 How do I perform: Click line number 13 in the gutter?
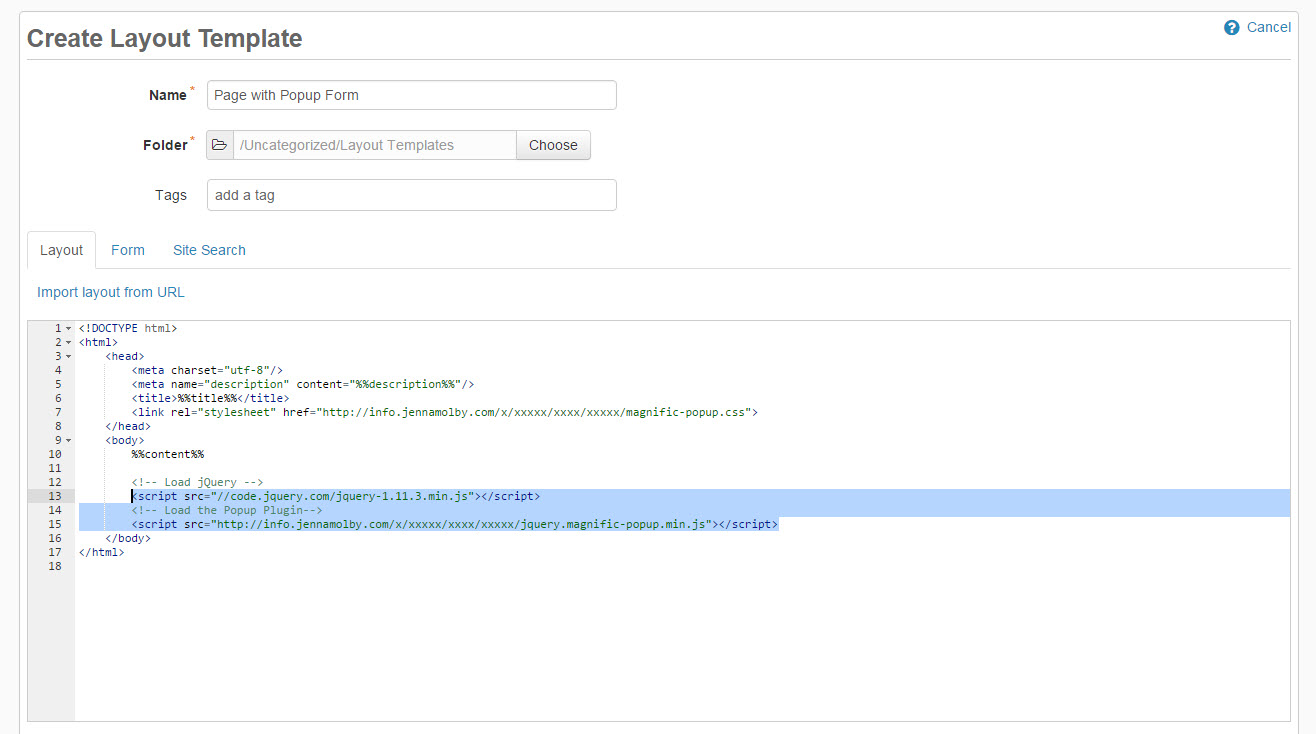pos(55,496)
